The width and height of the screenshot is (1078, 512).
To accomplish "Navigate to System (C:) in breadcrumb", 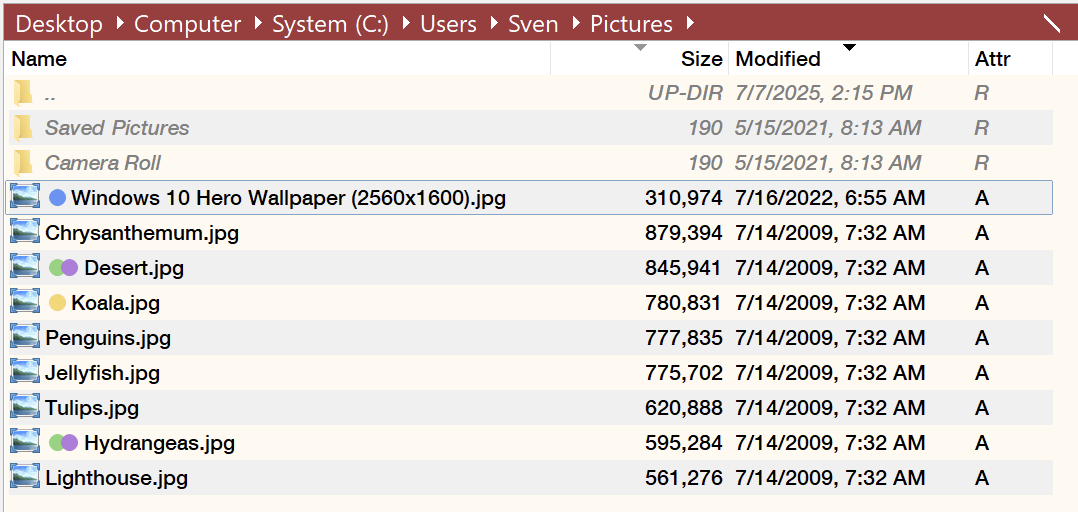I will pyautogui.click(x=330, y=24).
